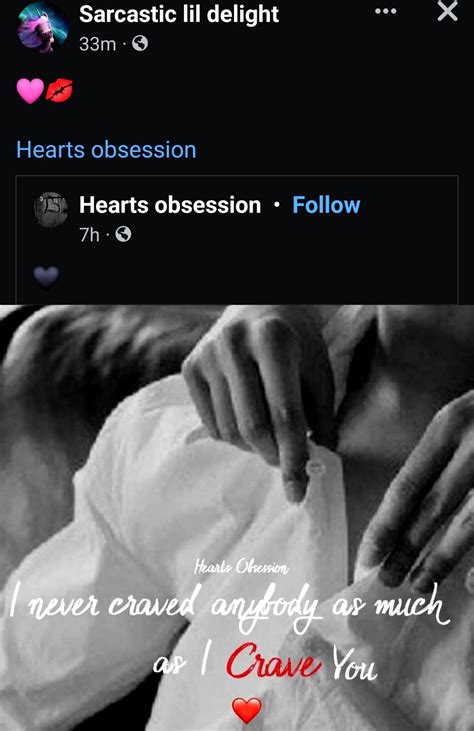Click the Hearts obsession bold page name
Image resolution: width=474 pixels, height=731 pixels.
tap(170, 205)
